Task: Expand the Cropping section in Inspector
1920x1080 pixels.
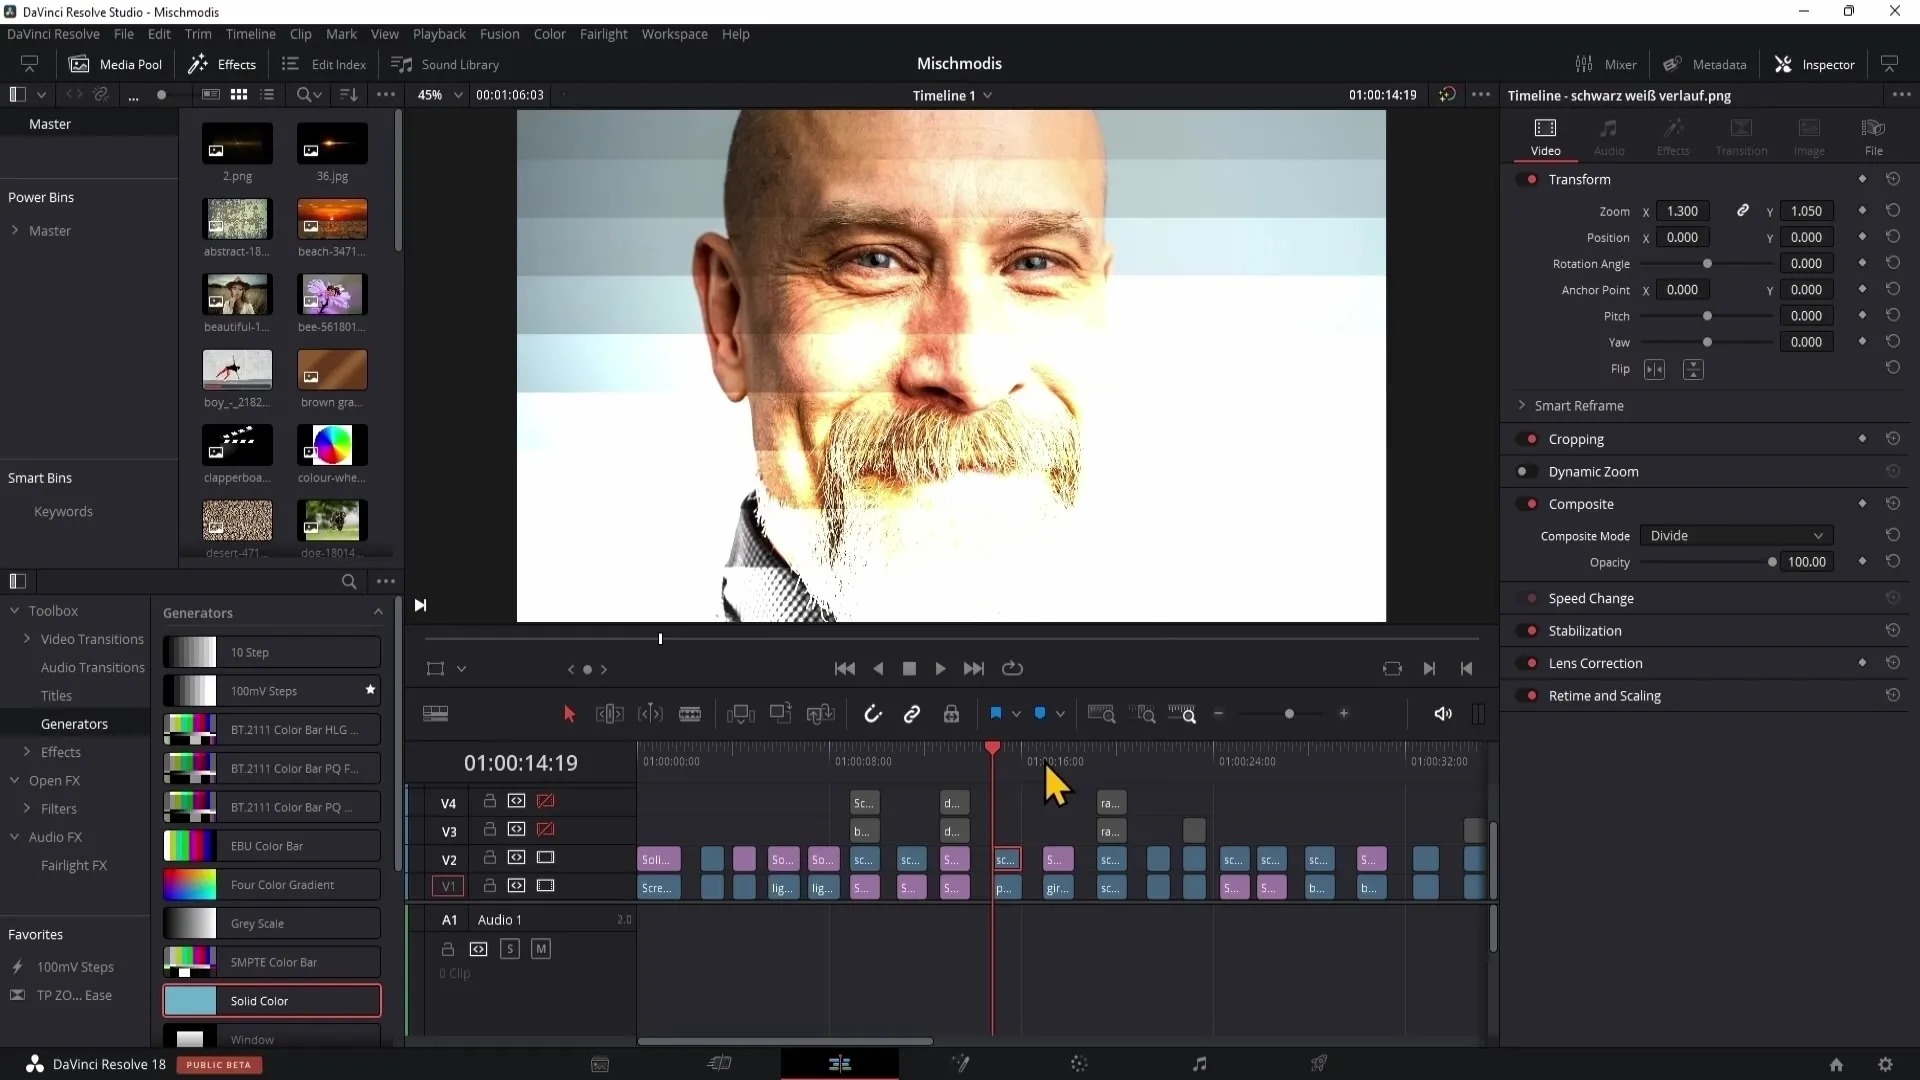Action: point(1577,438)
